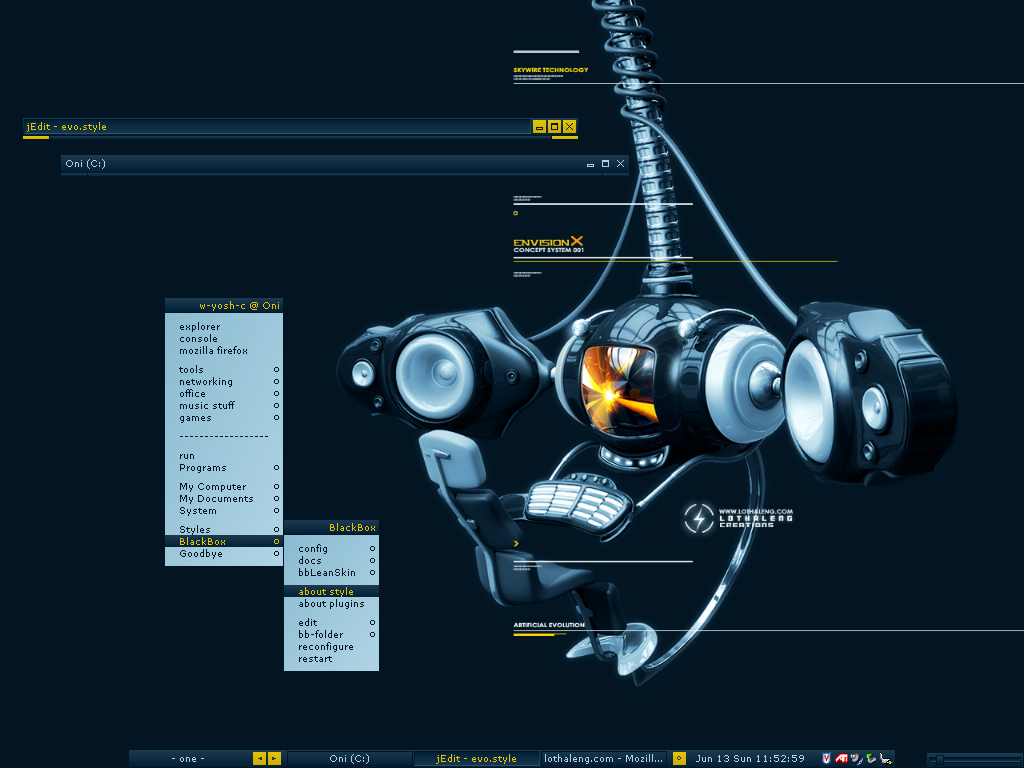Select reconfigure in BlackBox submenu
The image size is (1024, 768).
point(331,647)
